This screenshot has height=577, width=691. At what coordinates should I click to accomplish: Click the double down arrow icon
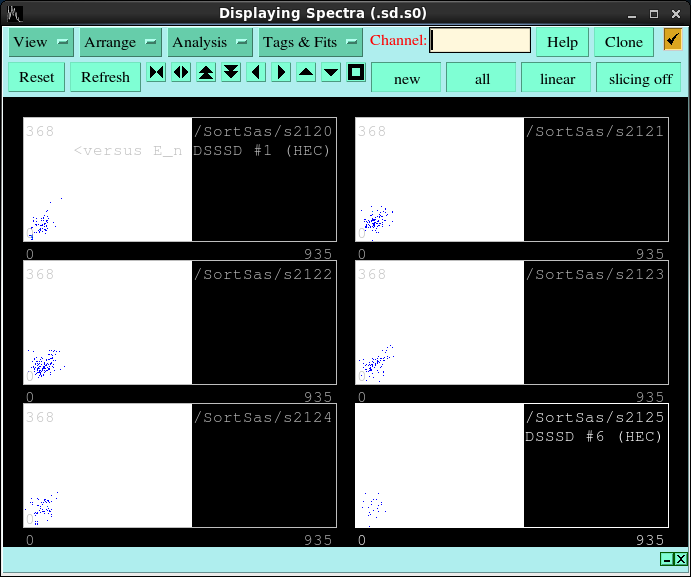[x=231, y=72]
